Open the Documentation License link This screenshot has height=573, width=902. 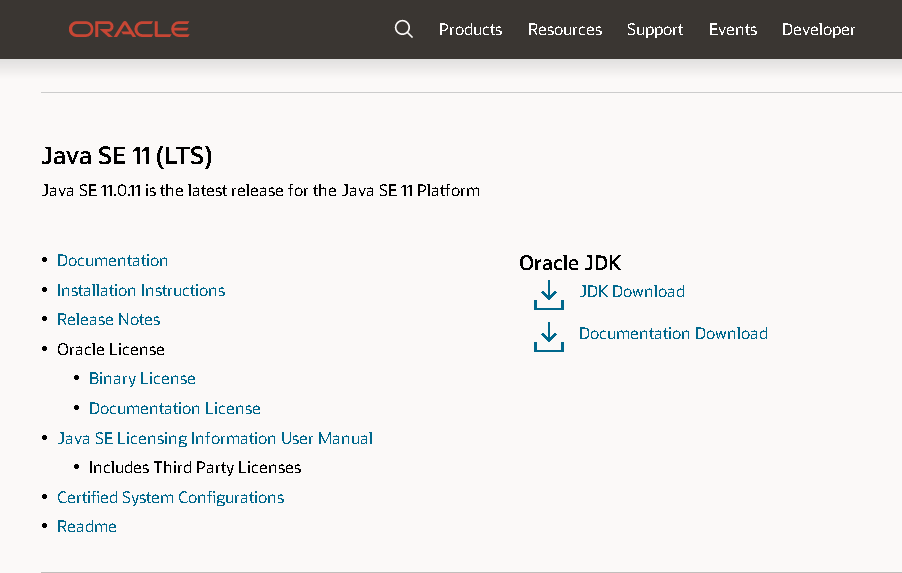pyautogui.click(x=175, y=408)
